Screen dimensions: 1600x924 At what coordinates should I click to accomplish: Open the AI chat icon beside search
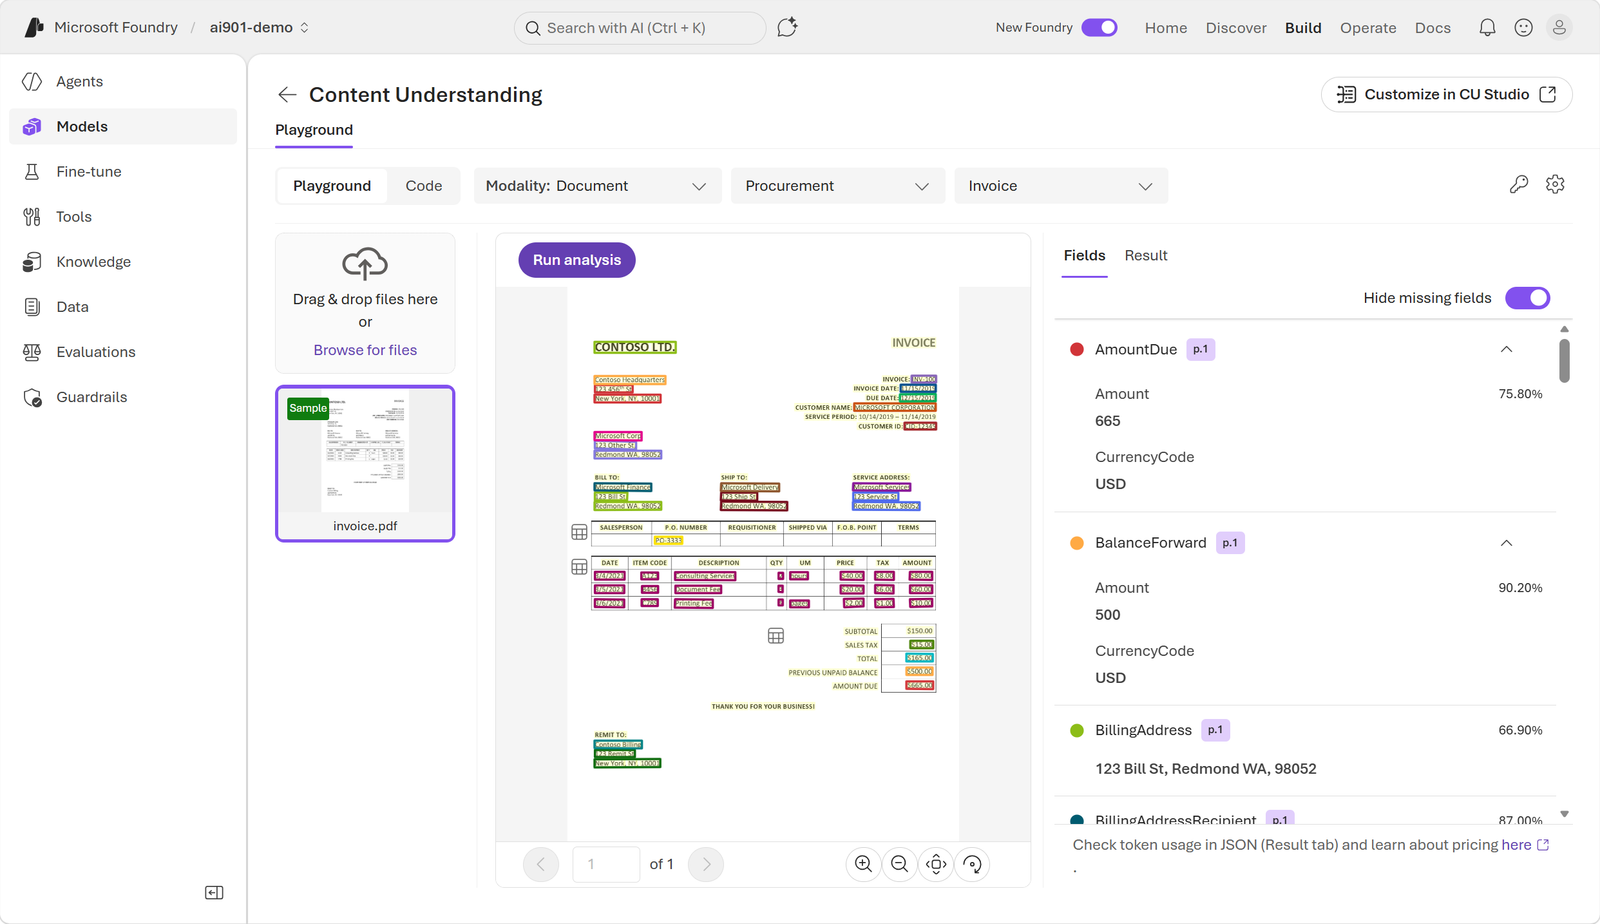787,27
